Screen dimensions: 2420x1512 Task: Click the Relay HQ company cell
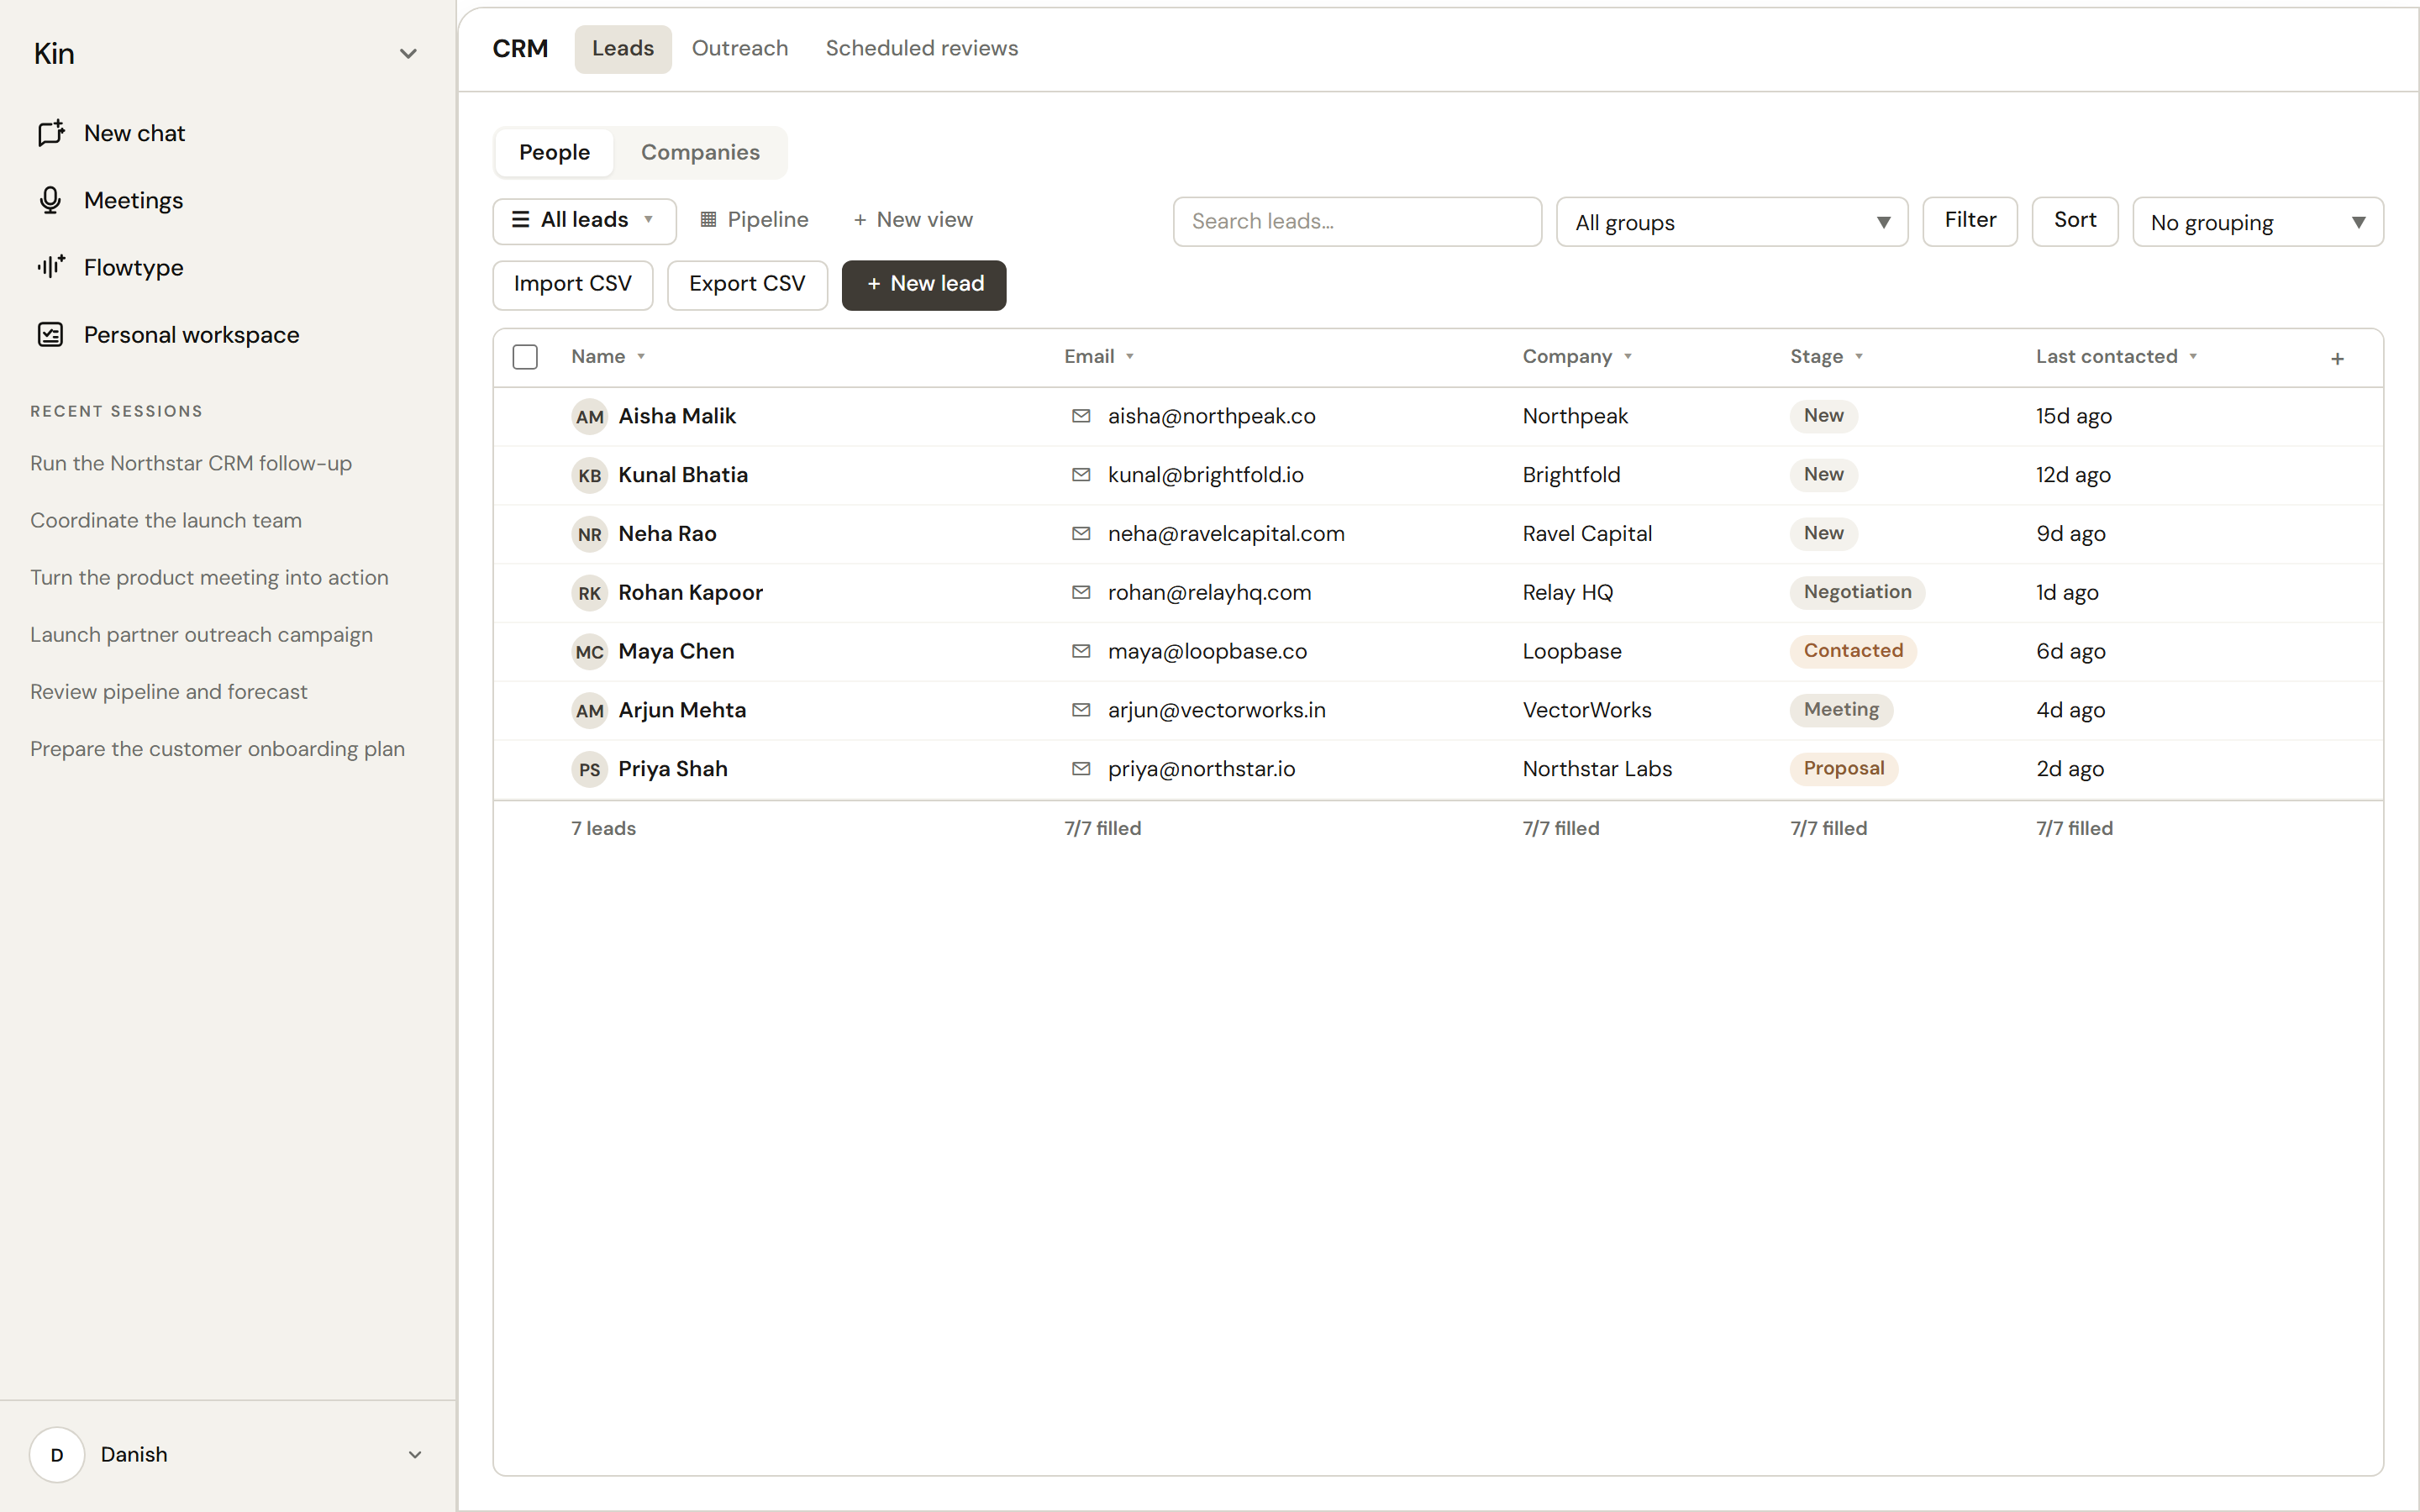(x=1567, y=593)
